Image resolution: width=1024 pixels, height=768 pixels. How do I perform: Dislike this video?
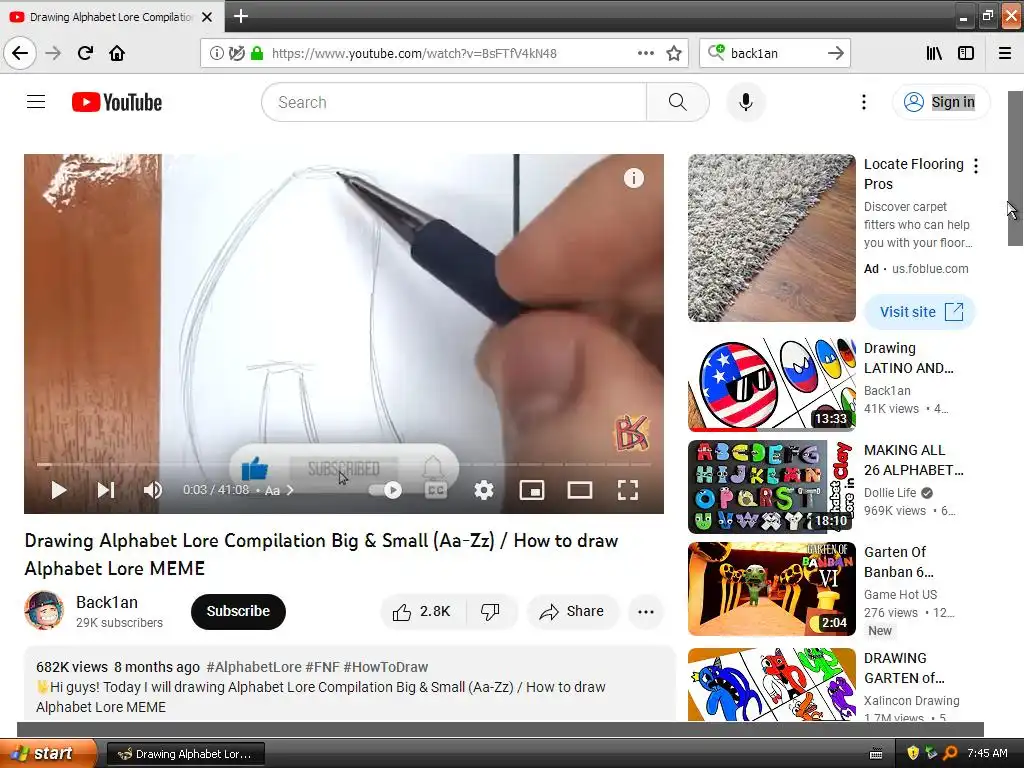(490, 611)
